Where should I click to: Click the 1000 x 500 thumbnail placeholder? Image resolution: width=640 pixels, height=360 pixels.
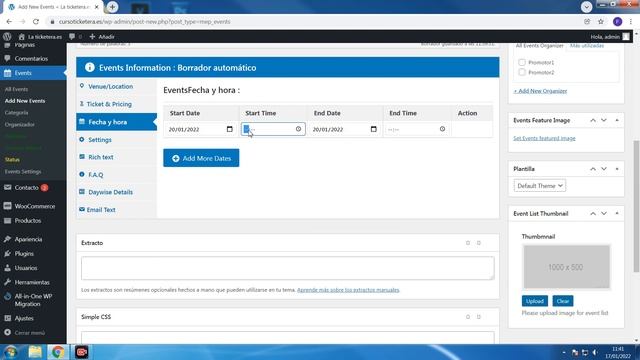coord(566,267)
